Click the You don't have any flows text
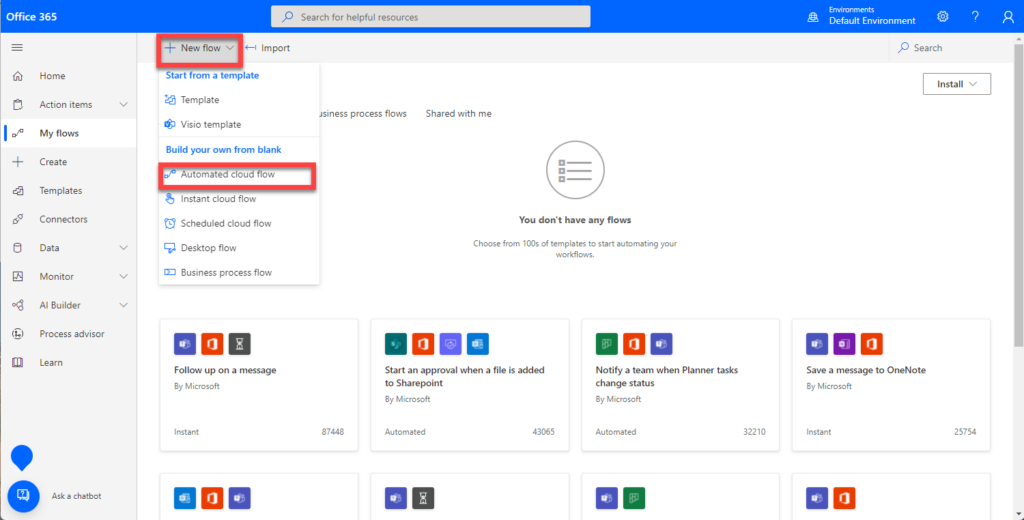The image size is (1024, 520). pyautogui.click(x=575, y=220)
